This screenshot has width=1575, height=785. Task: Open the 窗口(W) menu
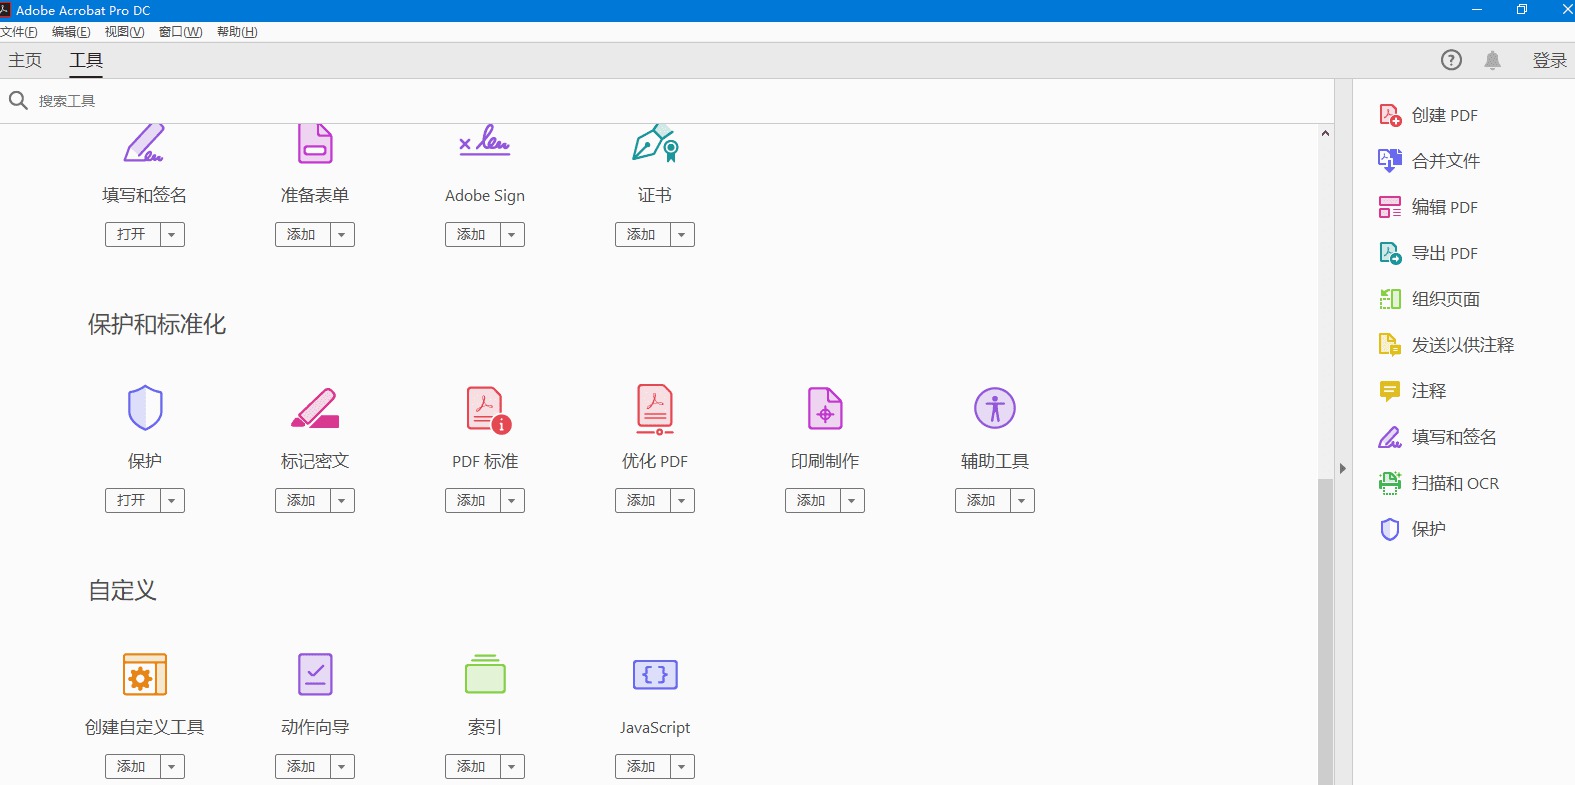[x=180, y=32]
